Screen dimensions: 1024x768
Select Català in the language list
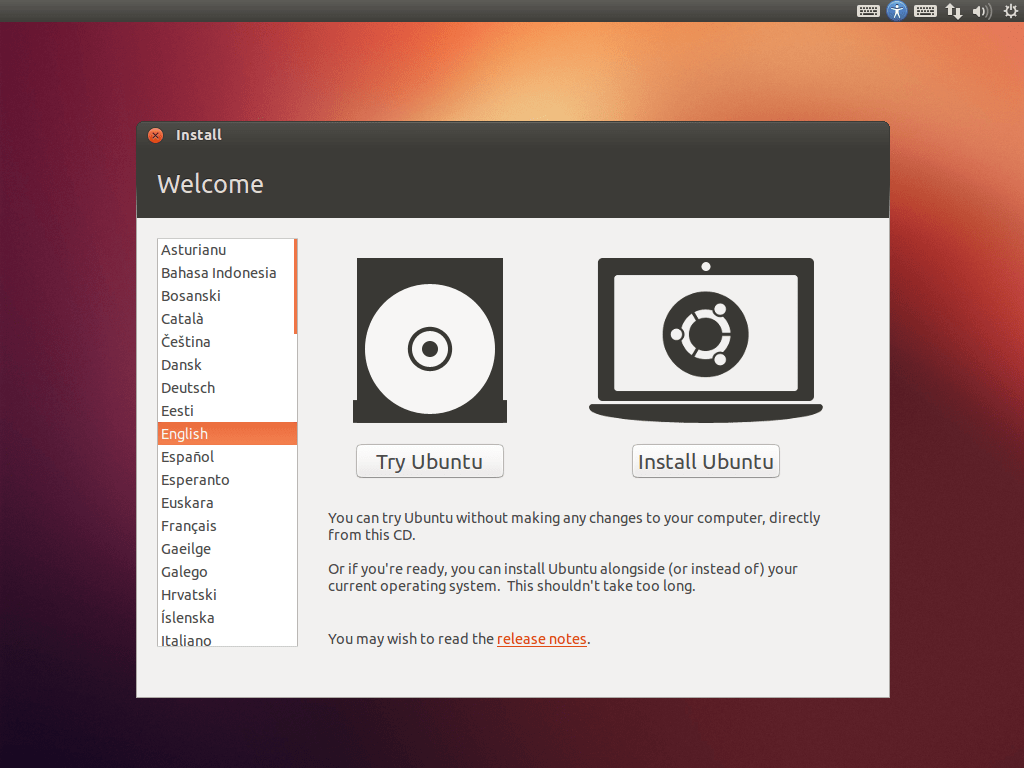(x=210, y=318)
